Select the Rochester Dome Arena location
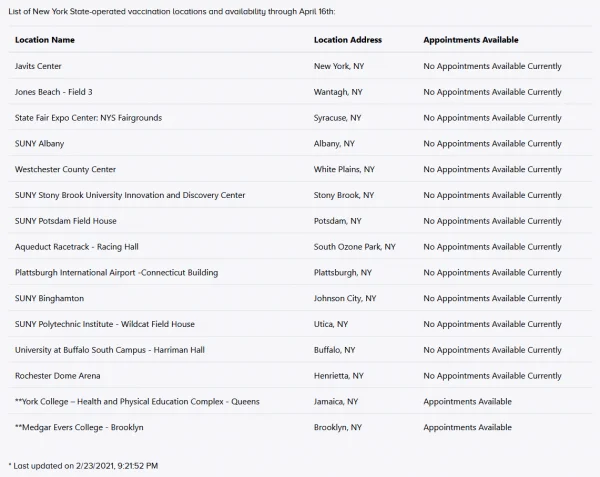The width and height of the screenshot is (600, 477). click(x=58, y=376)
